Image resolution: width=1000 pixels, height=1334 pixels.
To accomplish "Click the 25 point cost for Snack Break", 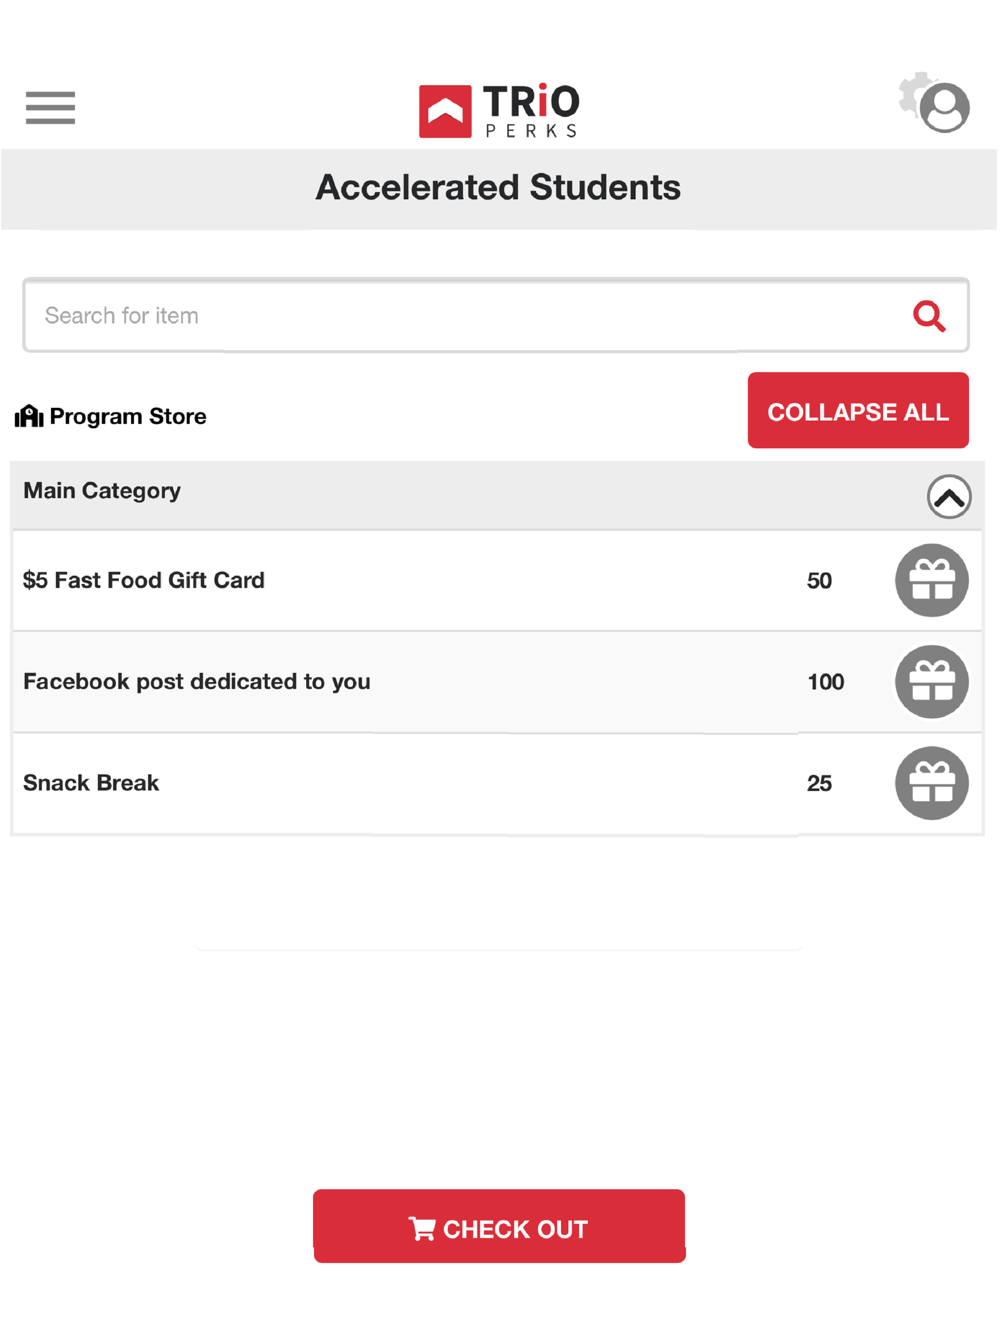I will (819, 783).
